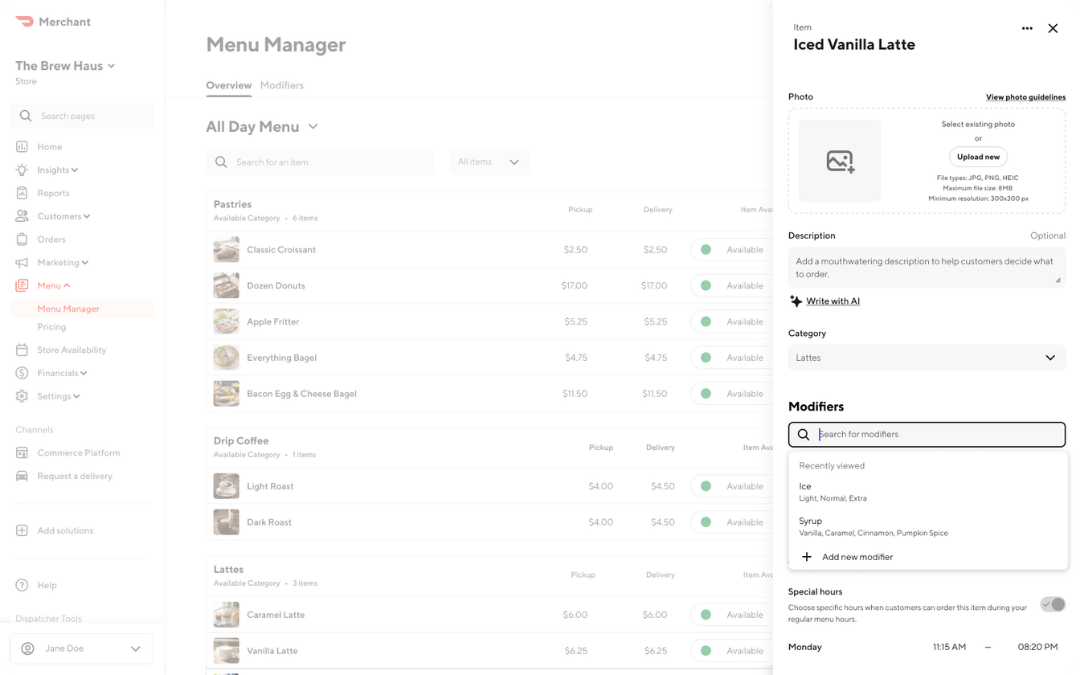Click the Menu book icon
Screen dimensions: 1080x675
click(22, 285)
